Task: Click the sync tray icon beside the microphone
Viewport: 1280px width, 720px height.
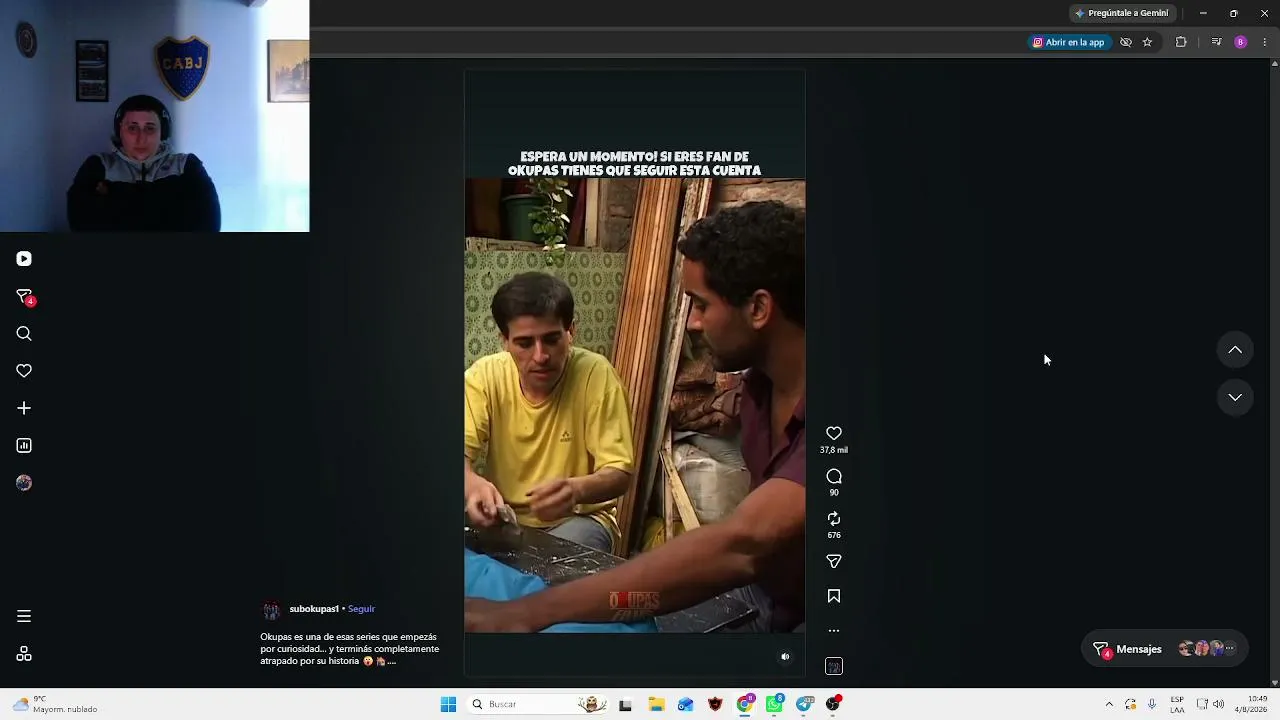Action: [1130, 704]
